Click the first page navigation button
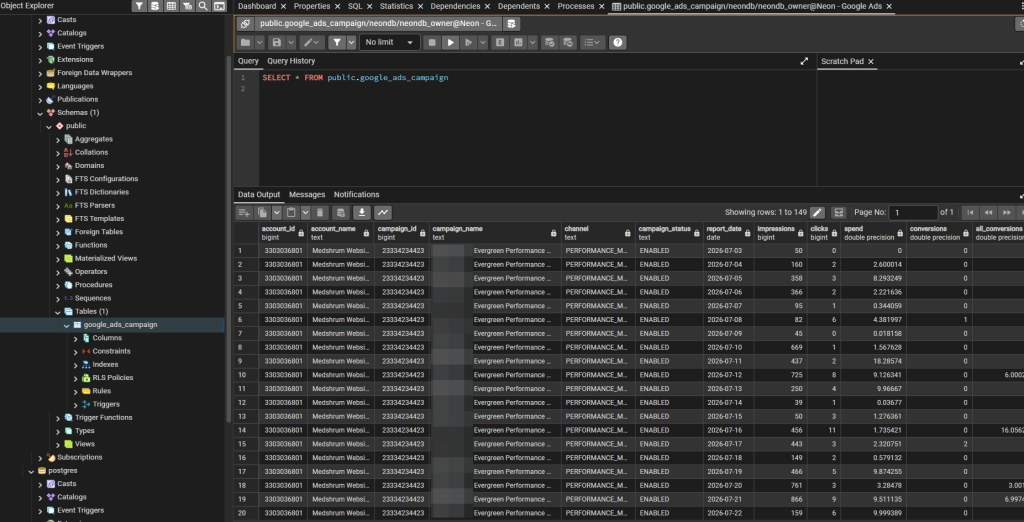The height and width of the screenshot is (522, 1024). [970, 212]
